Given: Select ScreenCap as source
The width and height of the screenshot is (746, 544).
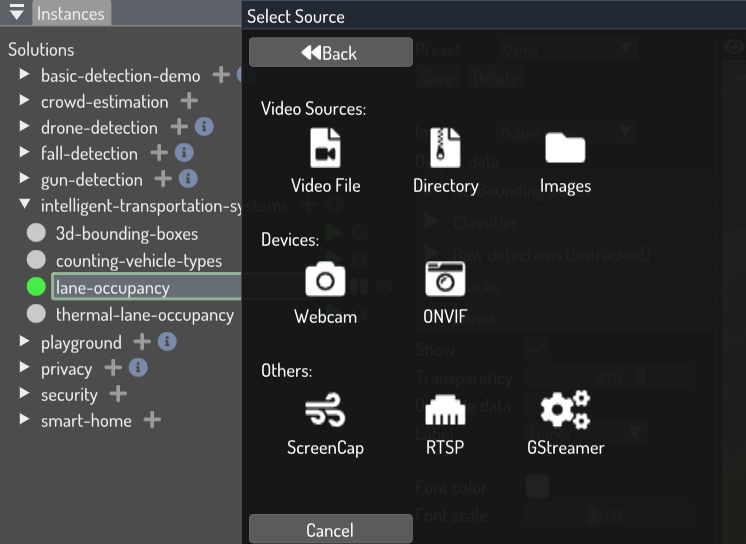Looking at the screenshot, I should click(x=325, y=424).
